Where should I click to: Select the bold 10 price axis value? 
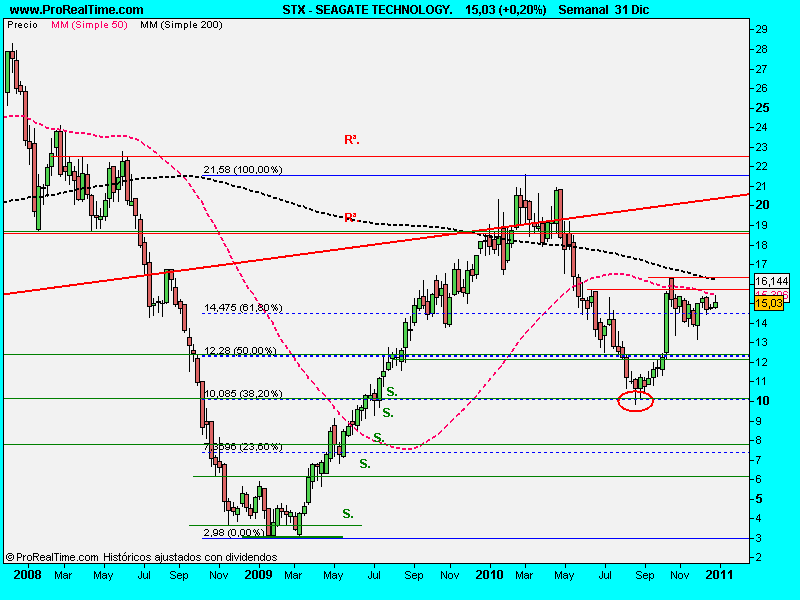tap(762, 401)
